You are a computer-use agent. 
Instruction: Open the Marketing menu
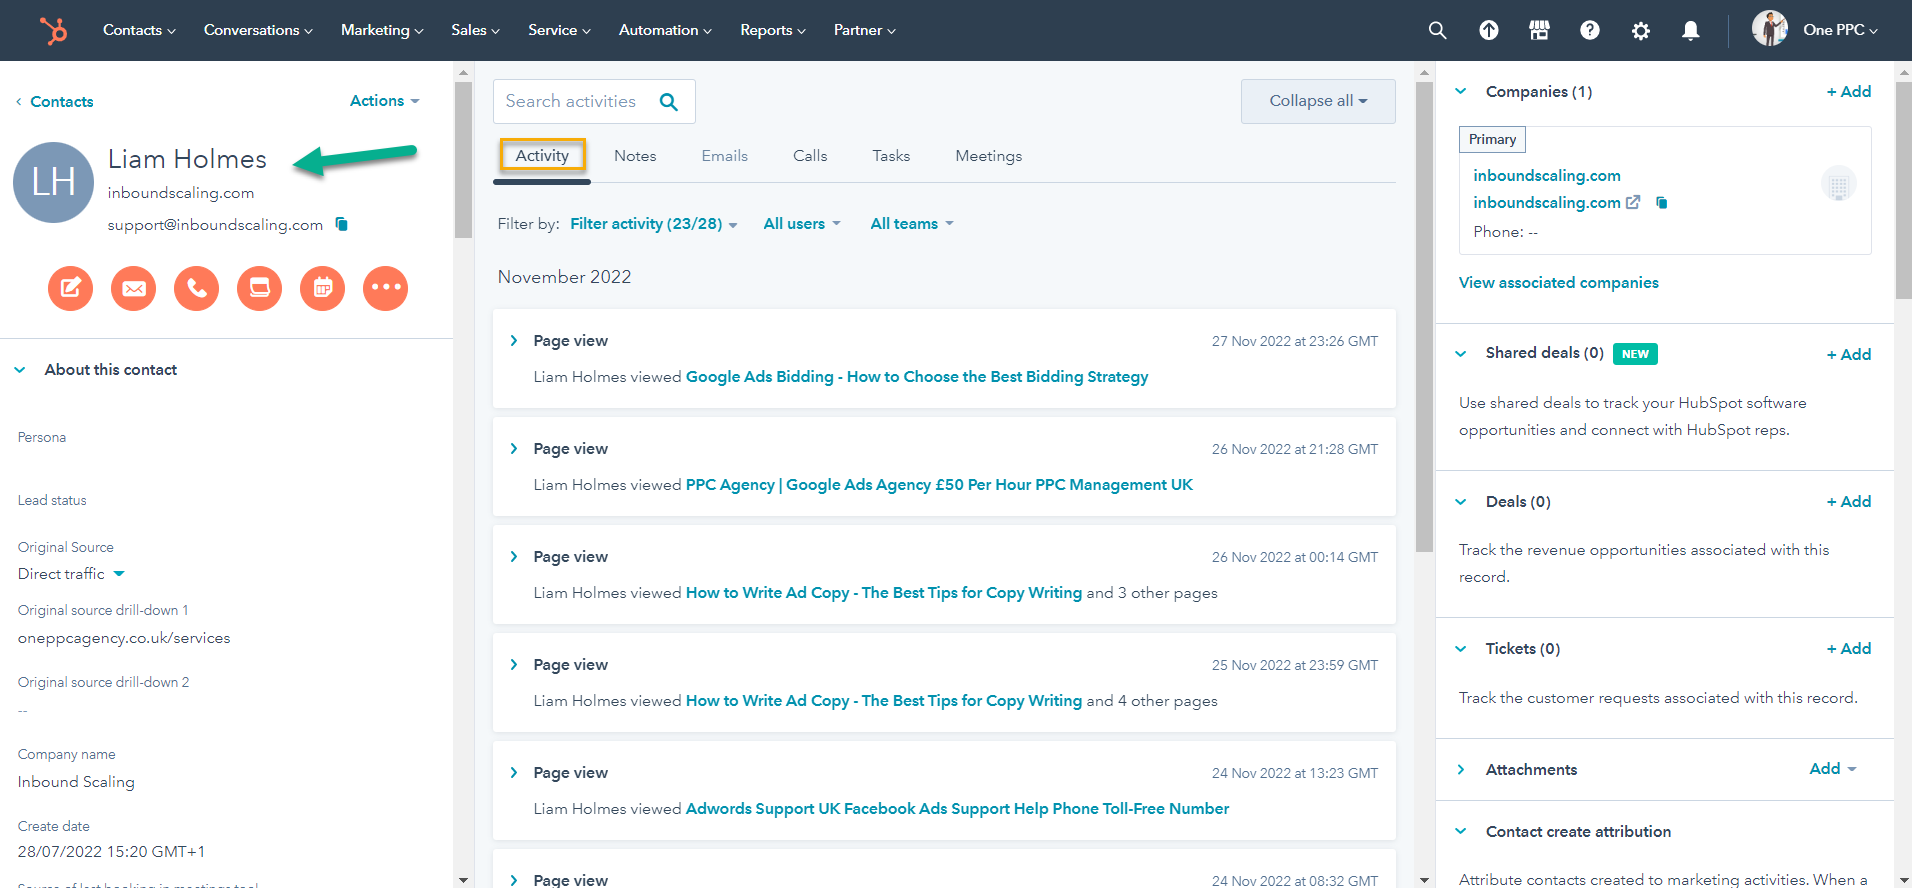pyautogui.click(x=382, y=30)
